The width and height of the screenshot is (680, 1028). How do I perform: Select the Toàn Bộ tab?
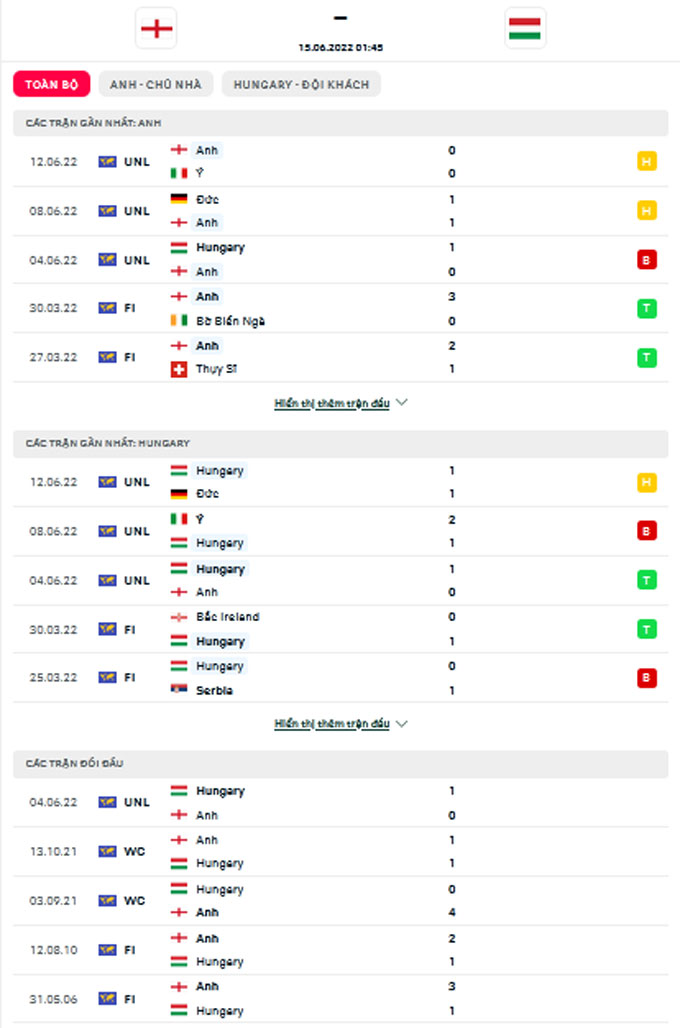pos(51,84)
